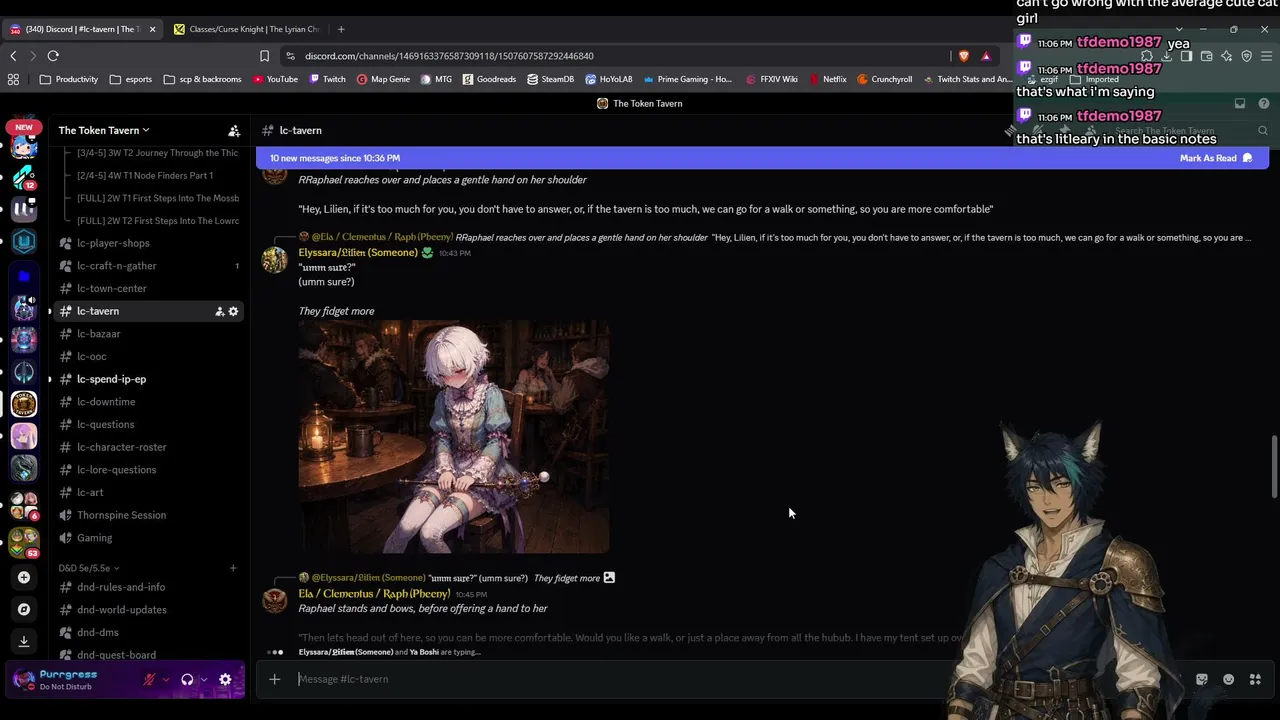Open the Map Genie bookmark
The height and width of the screenshot is (720, 1280).
[x=383, y=79]
